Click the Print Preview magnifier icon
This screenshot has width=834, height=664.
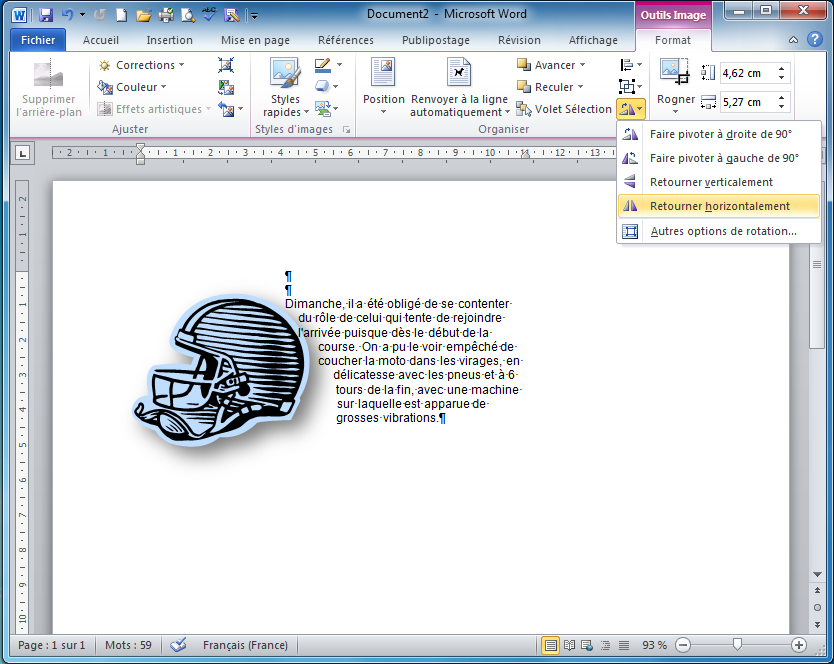188,15
